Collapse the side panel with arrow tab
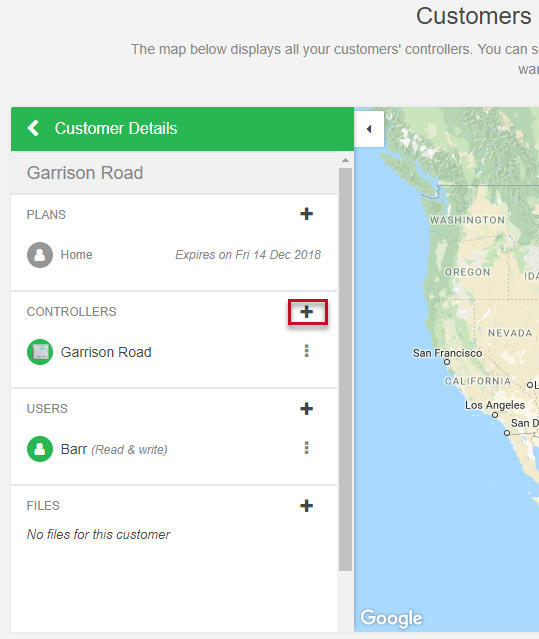539x639 pixels. (369, 129)
